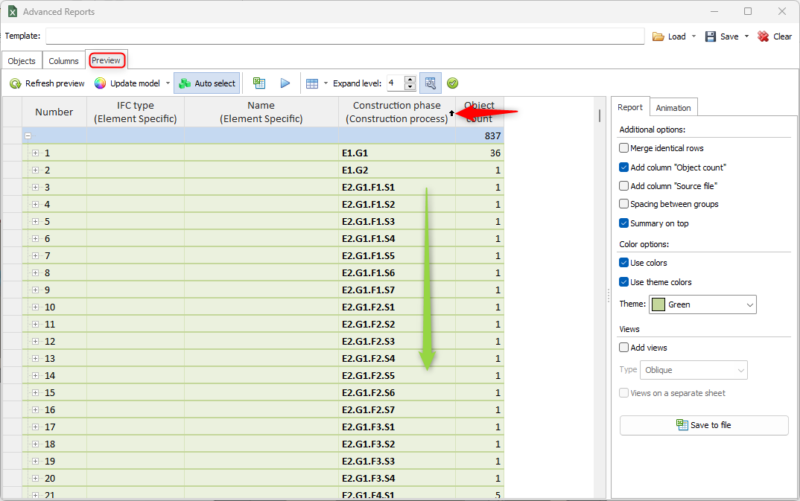Click the Save floppy disk icon
Image resolution: width=800 pixels, height=501 pixels.
[710, 36]
